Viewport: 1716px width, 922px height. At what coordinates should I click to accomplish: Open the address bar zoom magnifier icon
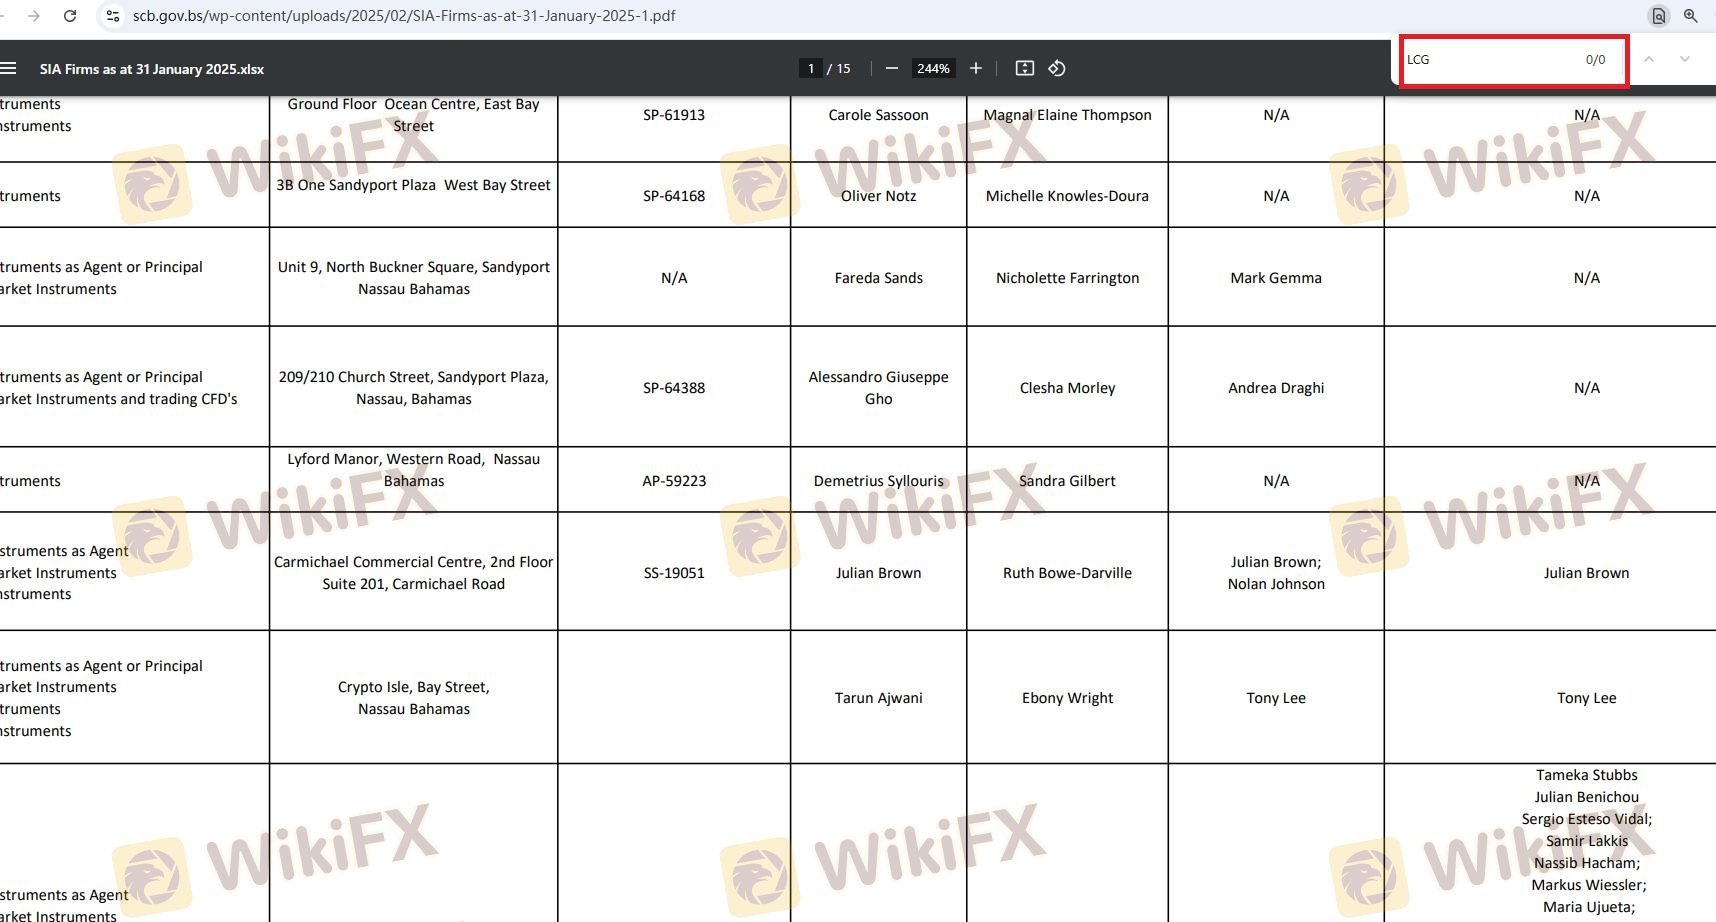click(1690, 16)
